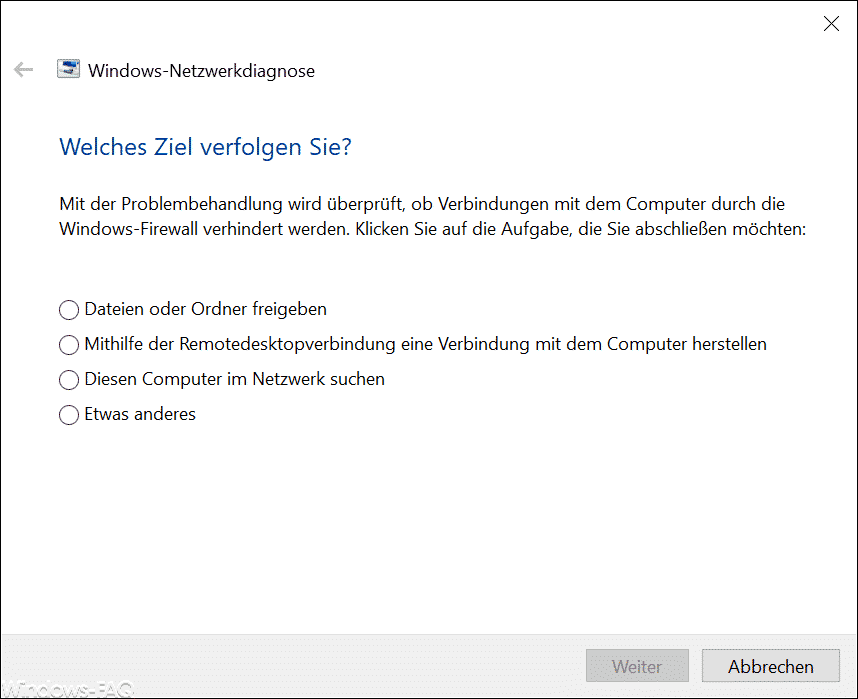Viewport: 858px width, 699px height.
Task: Select 'Diesen Computer im Netzwerk suchen' radio circle
Action: point(69,380)
